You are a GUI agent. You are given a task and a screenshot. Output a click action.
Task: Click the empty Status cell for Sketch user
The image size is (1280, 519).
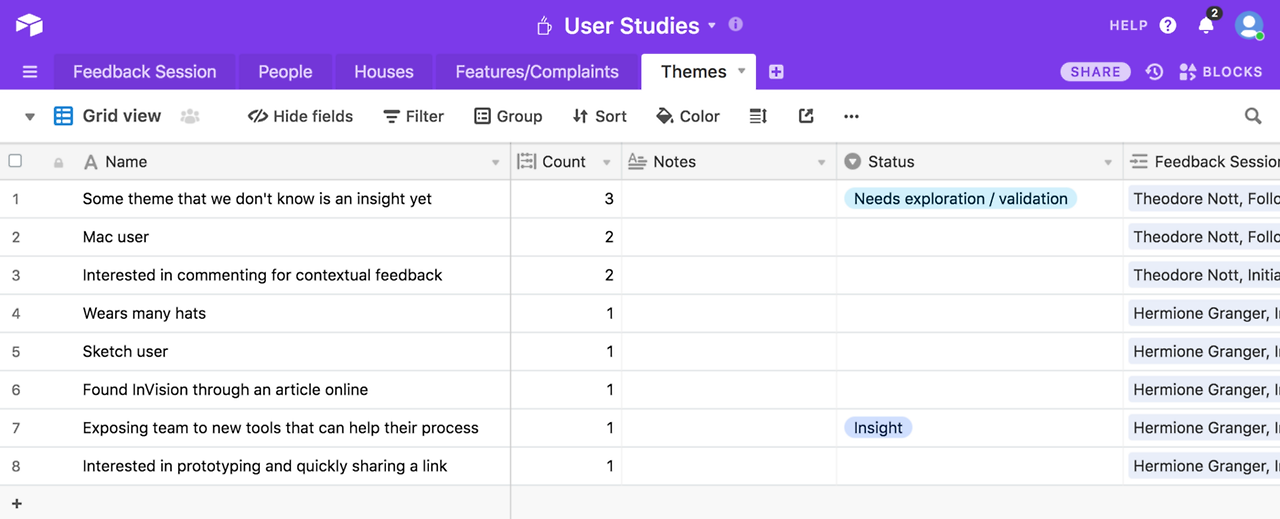(980, 351)
